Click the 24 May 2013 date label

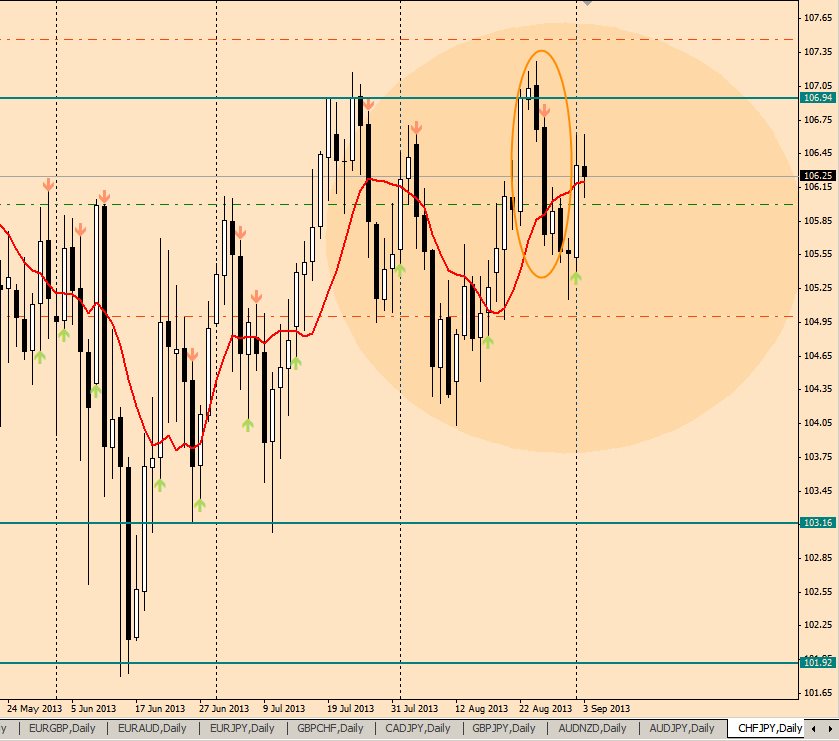coord(34,708)
